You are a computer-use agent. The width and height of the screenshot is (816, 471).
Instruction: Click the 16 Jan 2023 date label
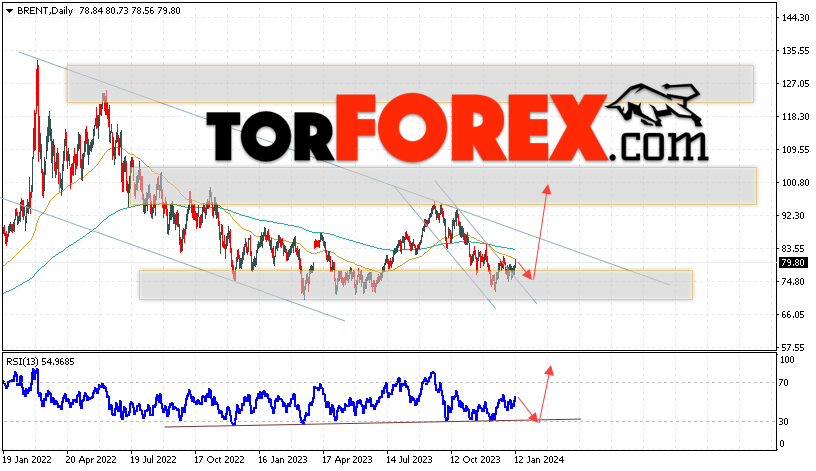[x=283, y=460]
